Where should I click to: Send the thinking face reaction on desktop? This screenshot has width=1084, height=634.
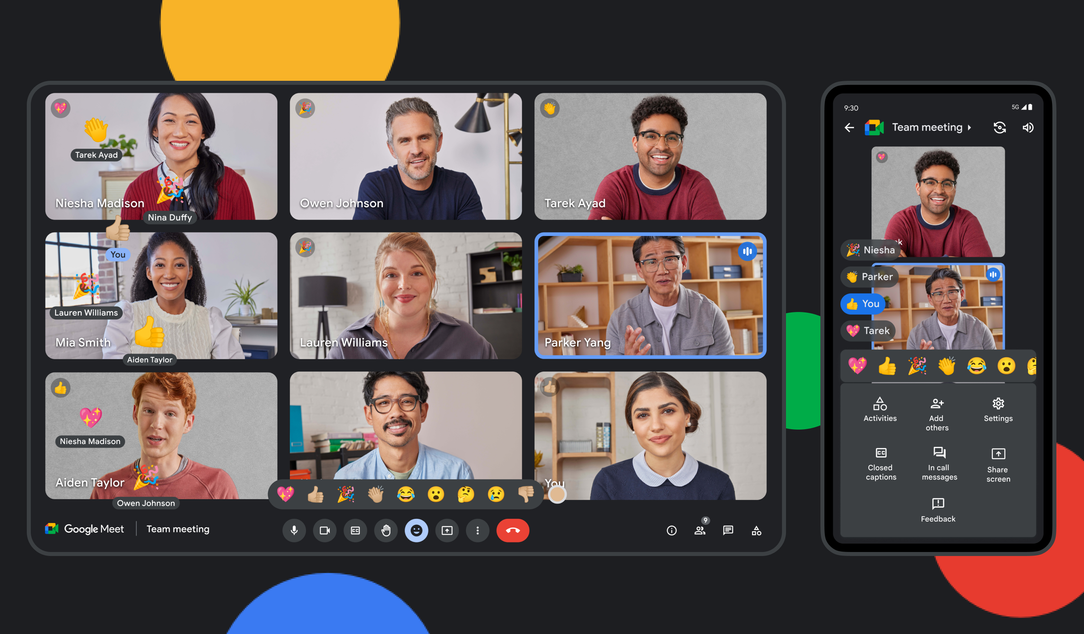point(465,494)
